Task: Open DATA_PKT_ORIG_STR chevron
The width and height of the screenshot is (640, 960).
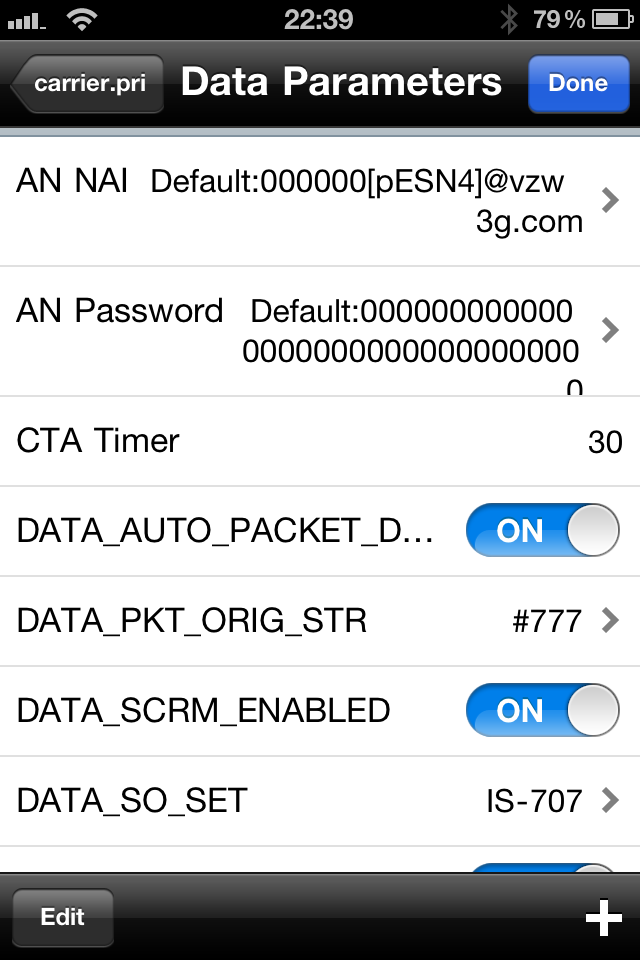Action: coord(610,620)
